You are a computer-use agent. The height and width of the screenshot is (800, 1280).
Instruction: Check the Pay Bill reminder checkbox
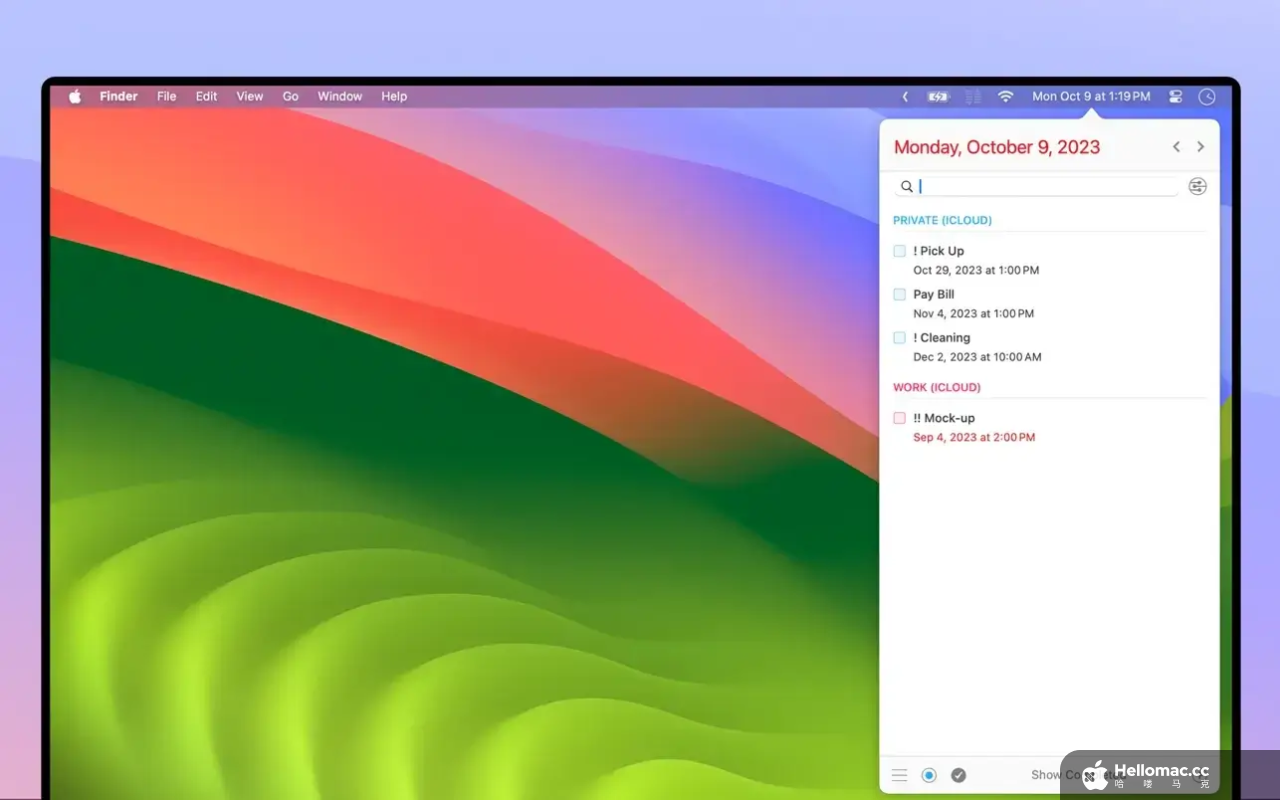900,294
